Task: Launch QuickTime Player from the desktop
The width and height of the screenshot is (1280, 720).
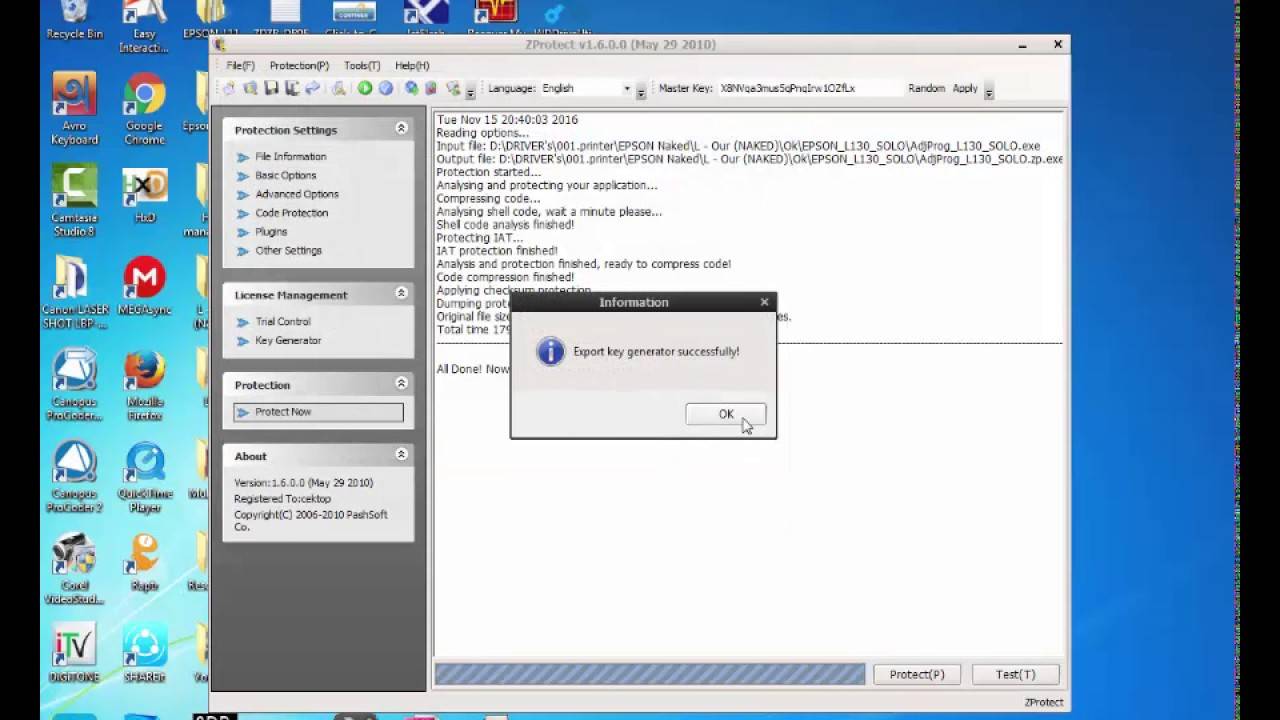Action: 145,478
